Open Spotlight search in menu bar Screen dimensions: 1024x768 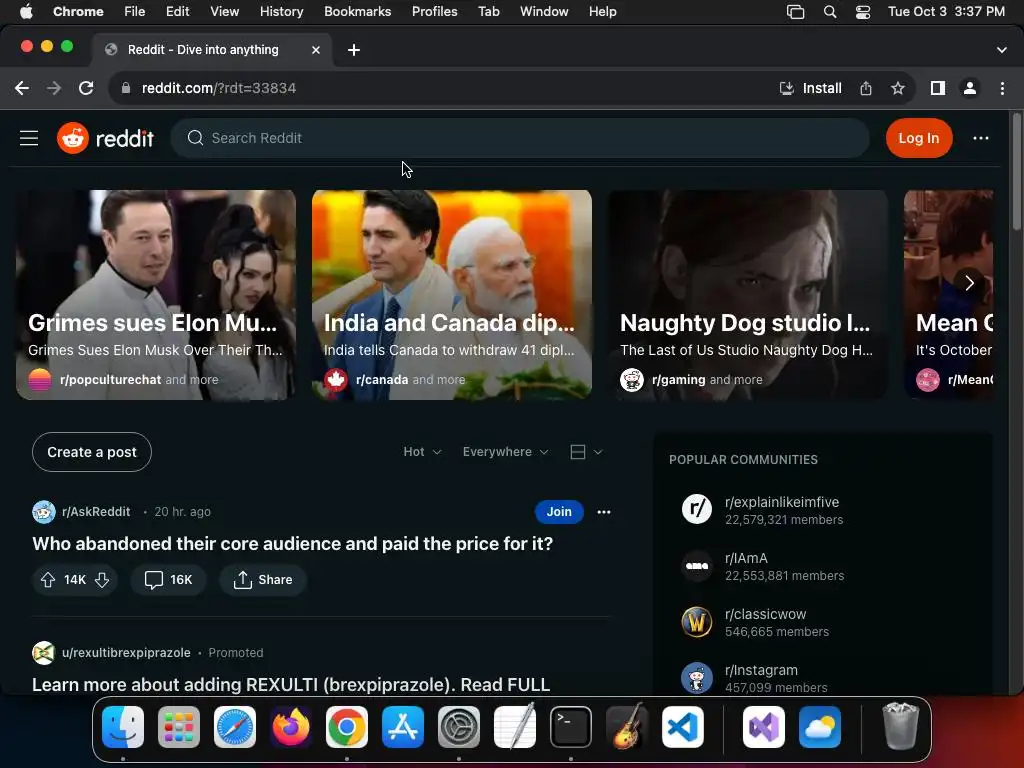pyautogui.click(x=829, y=12)
